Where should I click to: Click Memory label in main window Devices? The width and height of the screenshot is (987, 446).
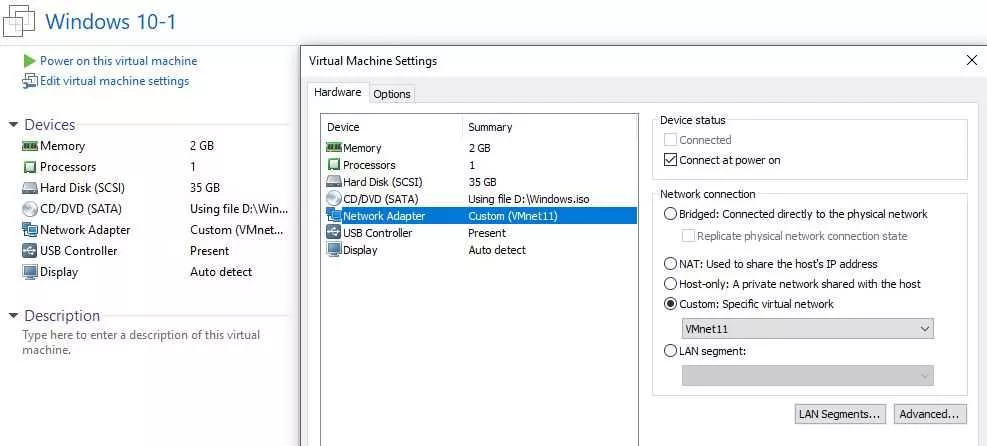coord(62,146)
